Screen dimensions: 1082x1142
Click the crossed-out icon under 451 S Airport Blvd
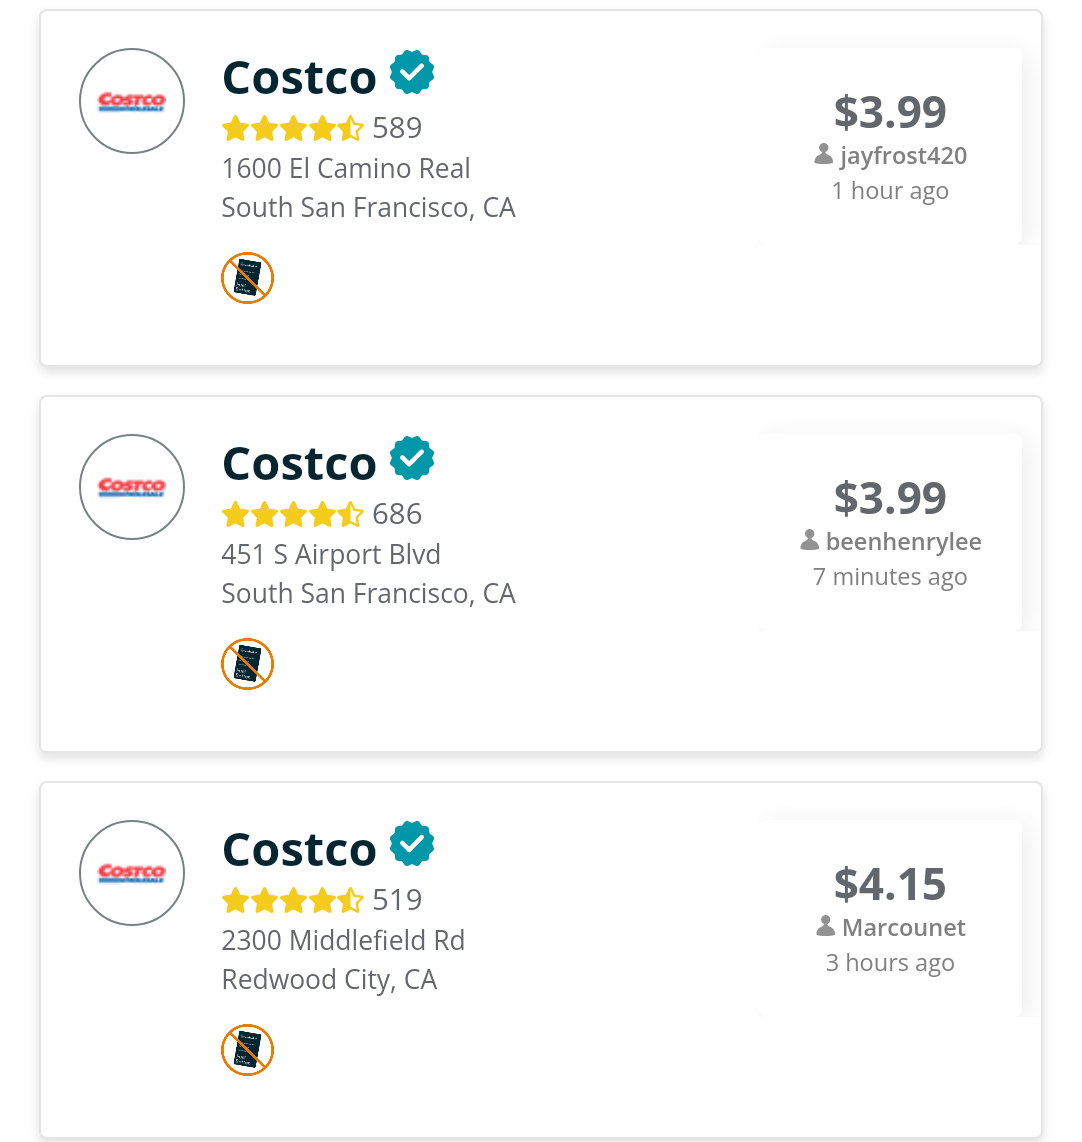pos(247,664)
